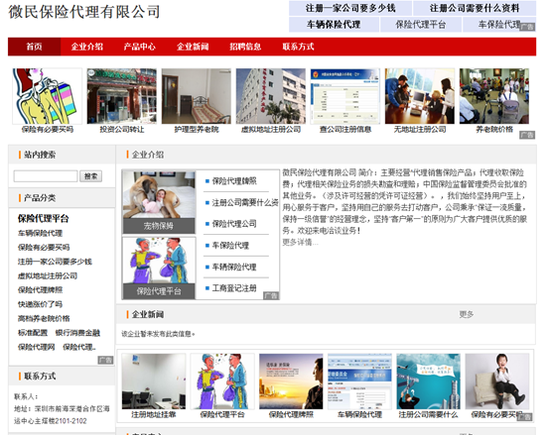Viewport: 550px width, 435px height.
Task: Select 招聘信息 in the red navigation bar
Action: pyautogui.click(x=245, y=47)
